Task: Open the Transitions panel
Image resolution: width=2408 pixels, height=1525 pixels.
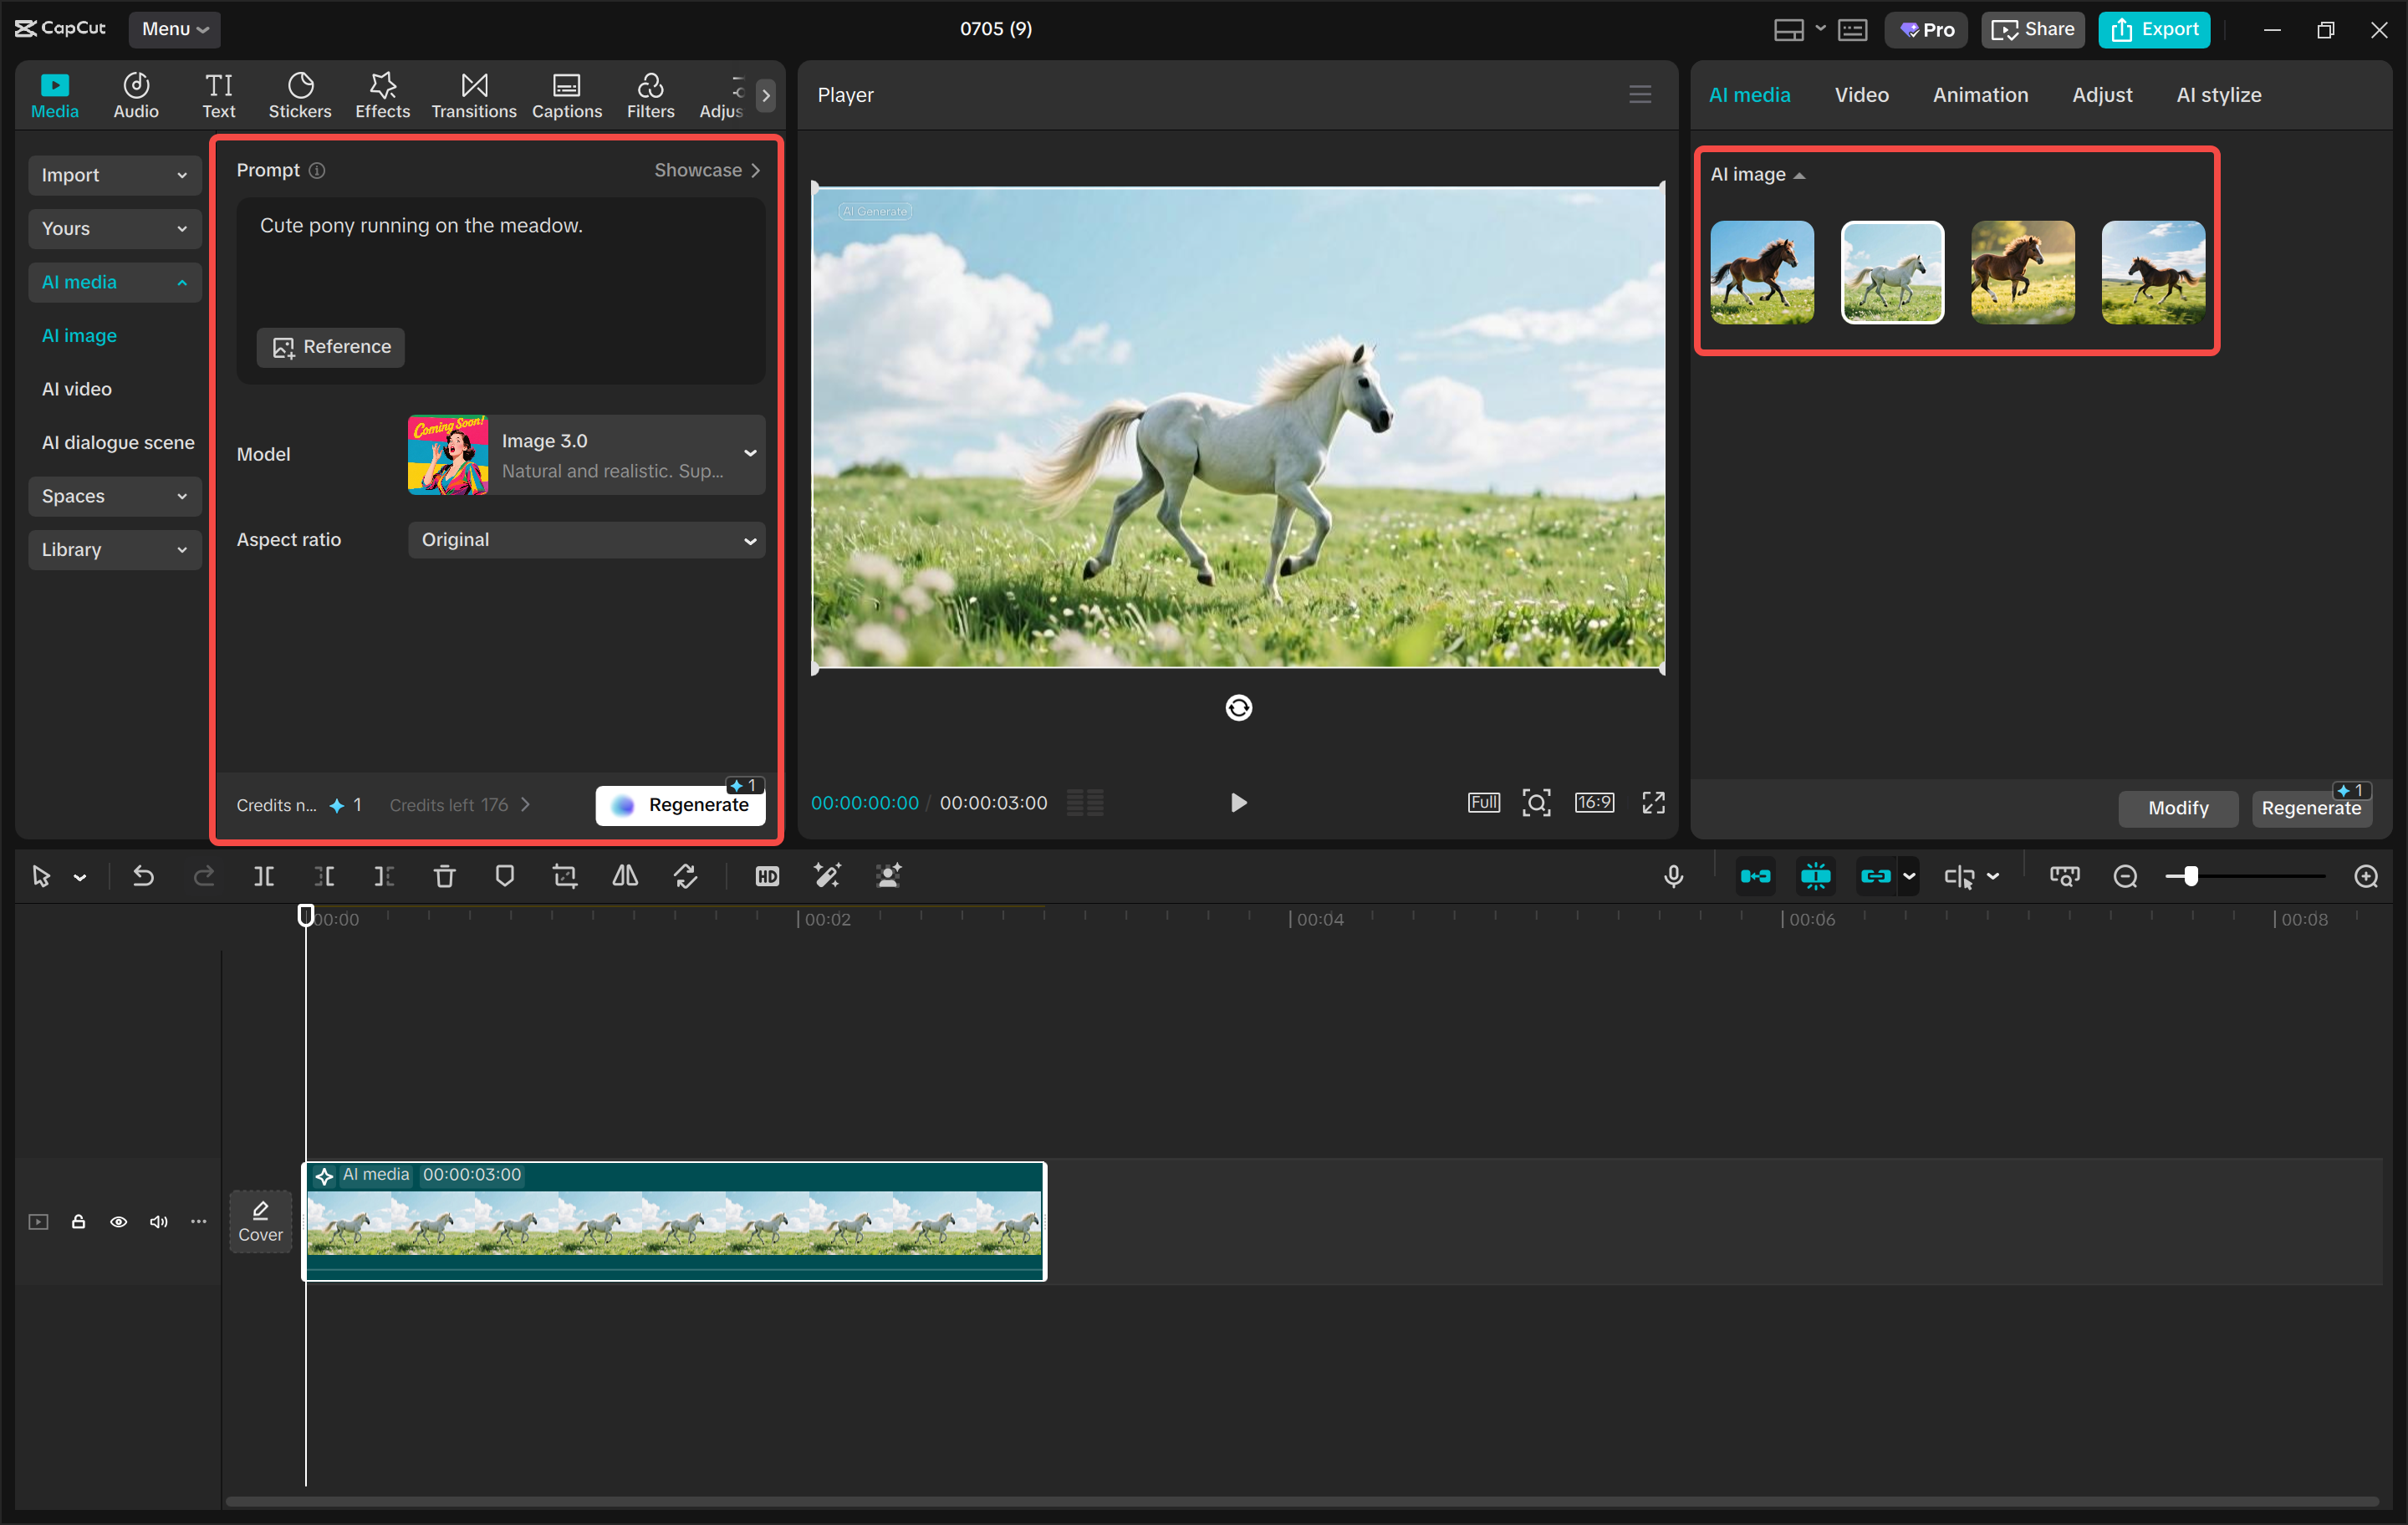Action: tap(473, 94)
